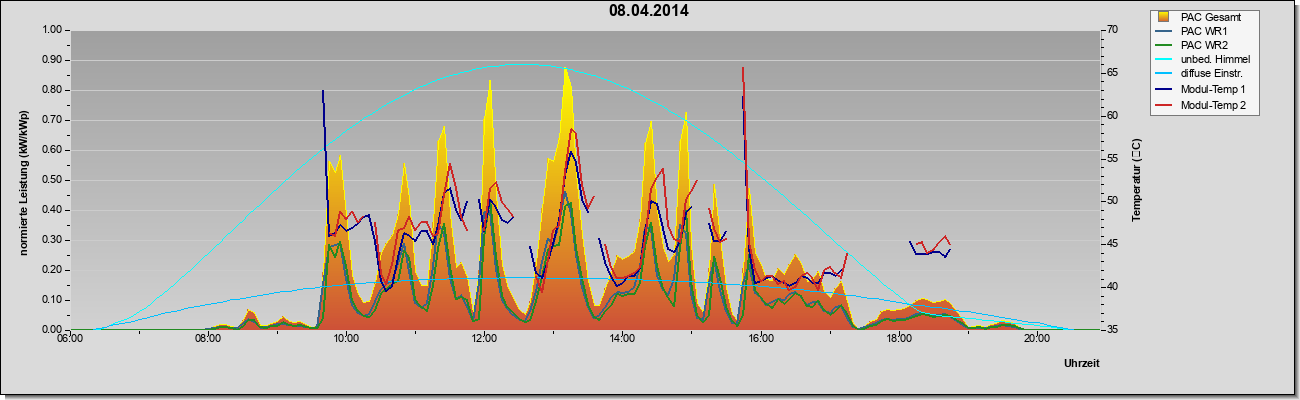Click the 08:00 time axis label

207,337
